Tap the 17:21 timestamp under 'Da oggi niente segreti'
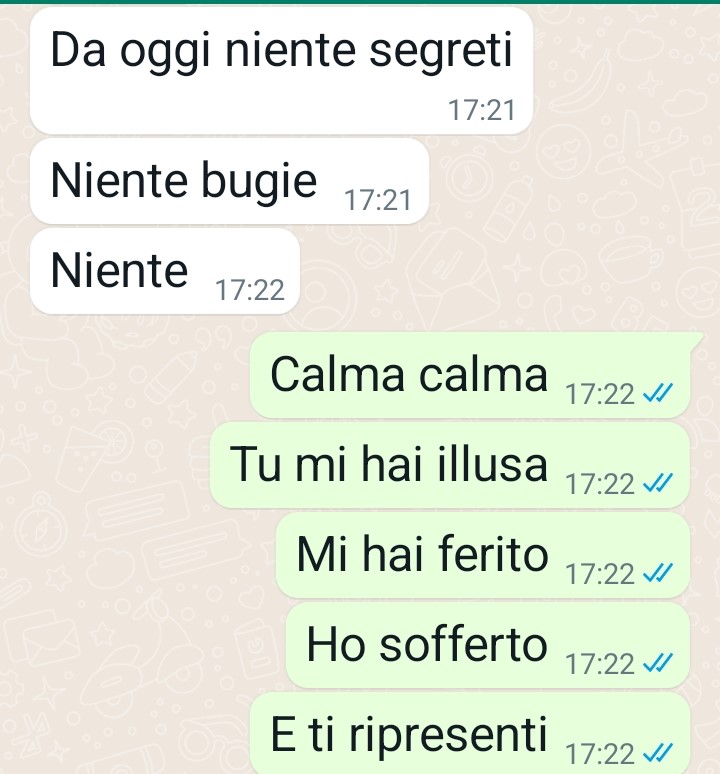720x774 pixels. coord(482,110)
